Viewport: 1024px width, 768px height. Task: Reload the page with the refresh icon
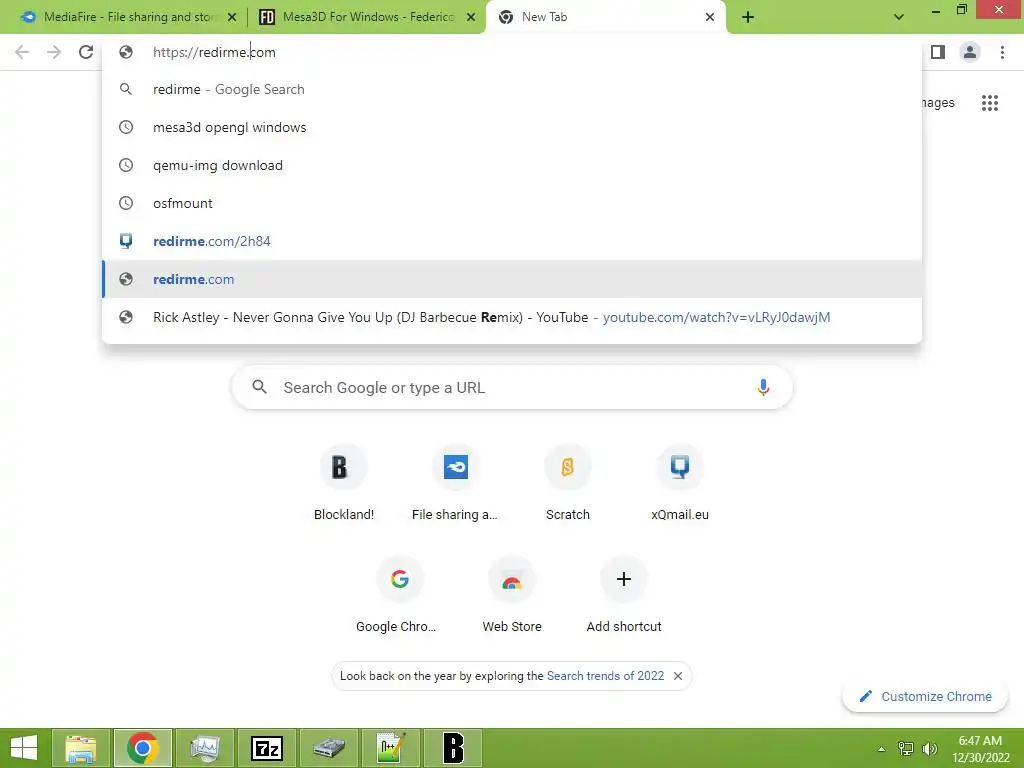[86, 52]
